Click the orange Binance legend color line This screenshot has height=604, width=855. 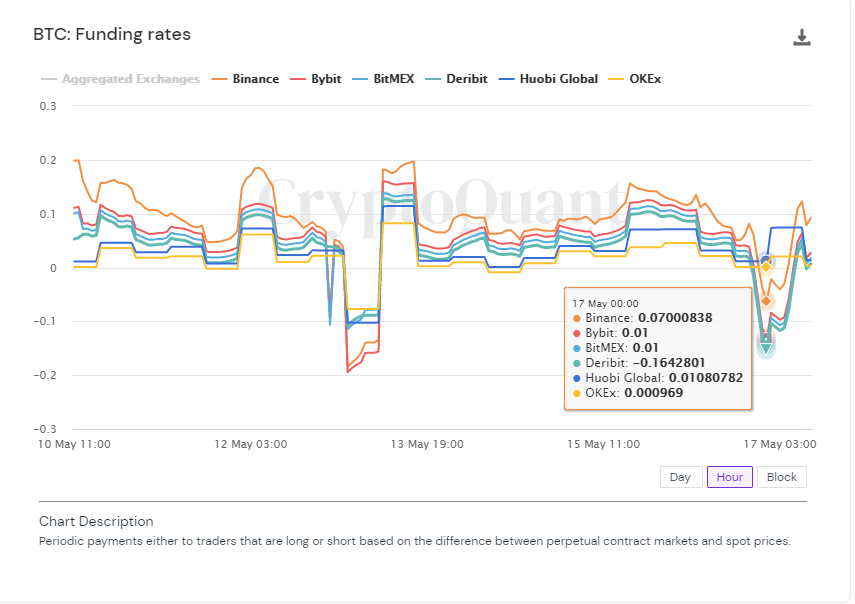219,79
